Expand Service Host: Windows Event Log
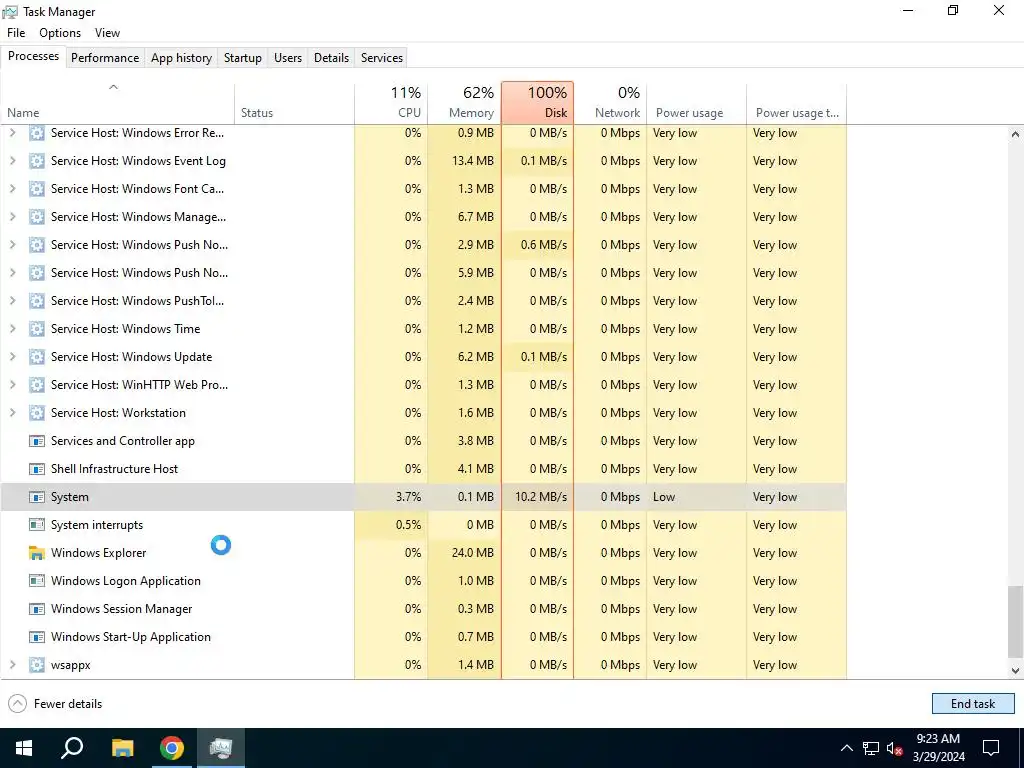1024x768 pixels. (12, 161)
